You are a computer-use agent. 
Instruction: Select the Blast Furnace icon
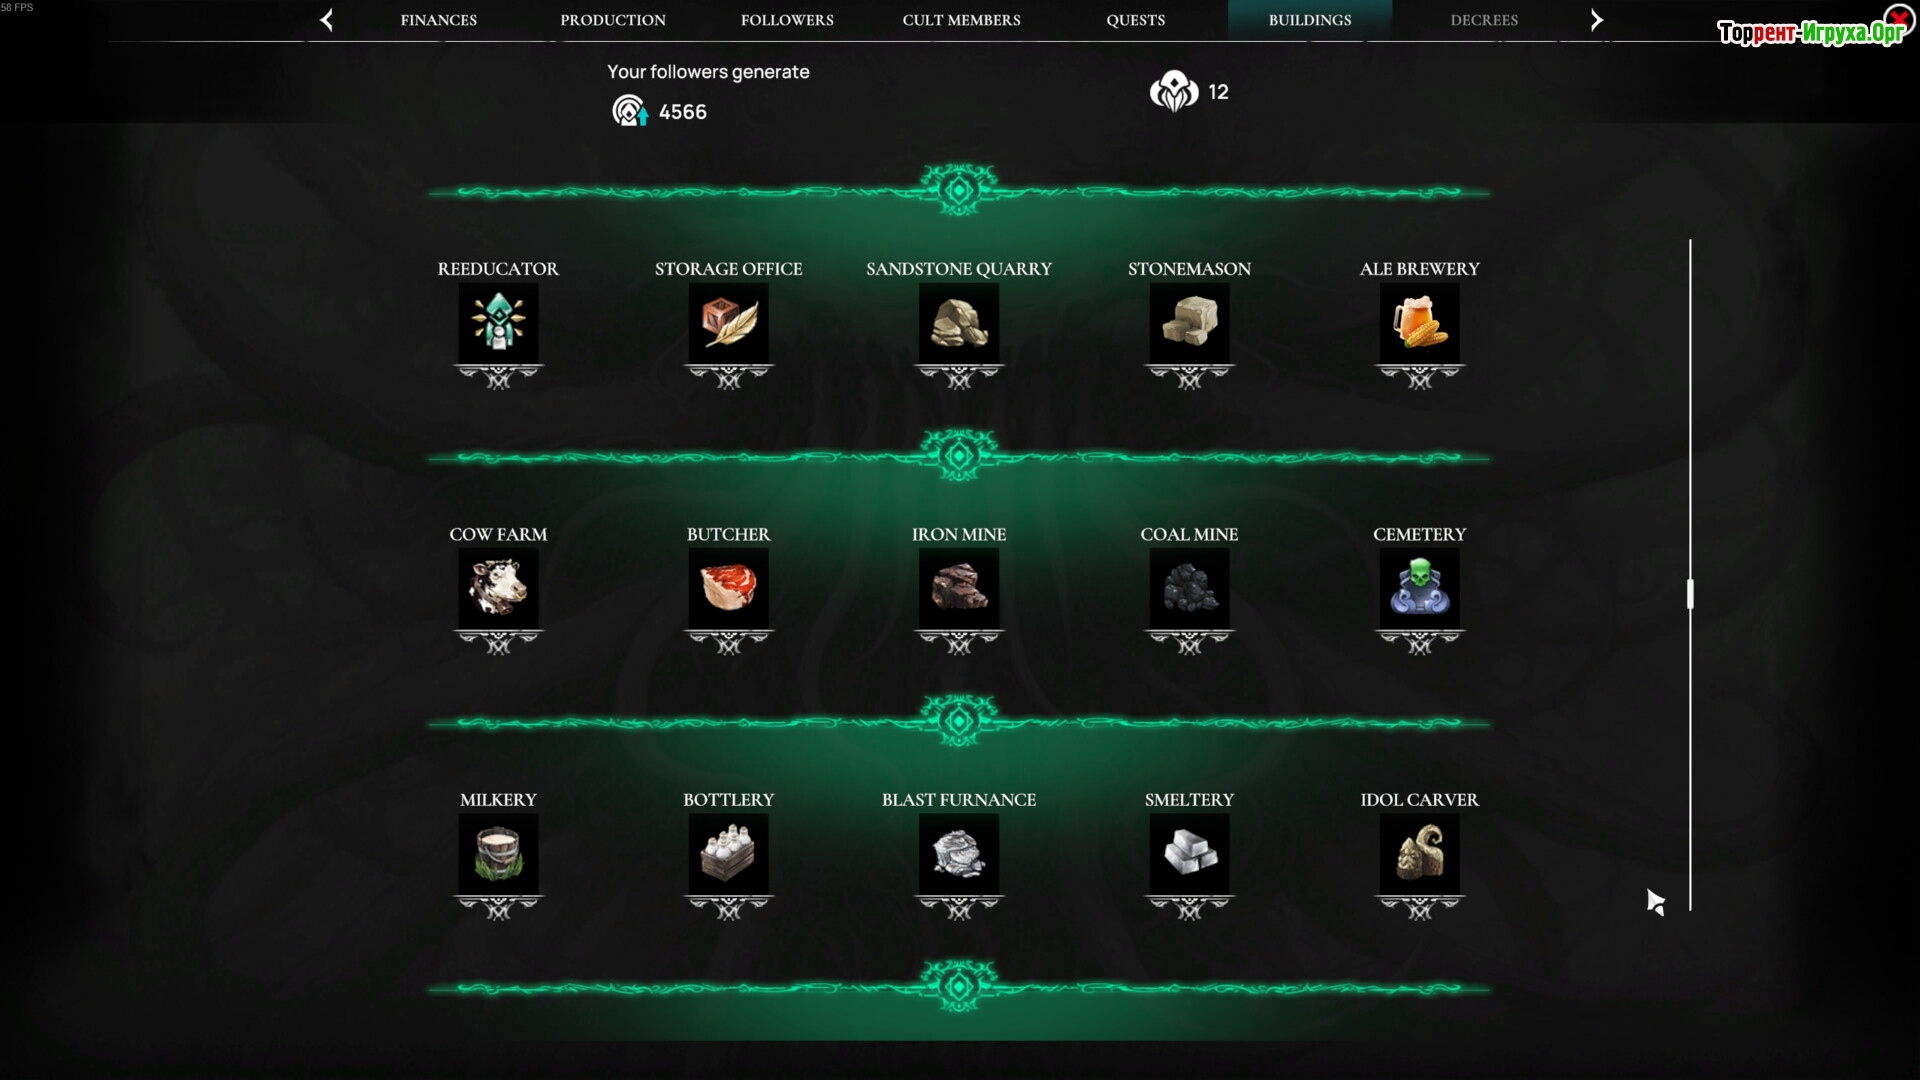959,853
